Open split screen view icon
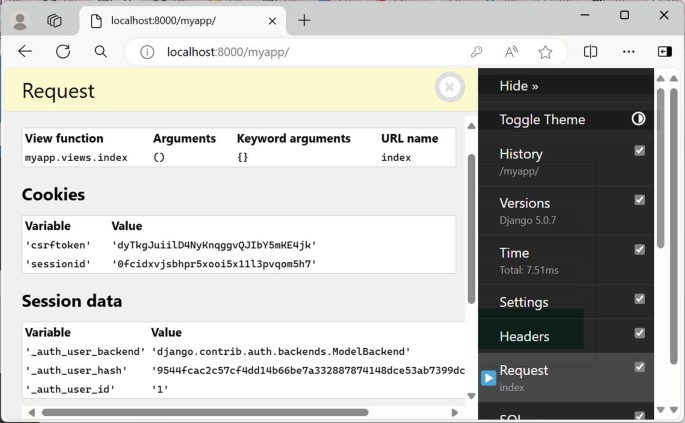The width and height of the screenshot is (685, 423). pos(590,52)
